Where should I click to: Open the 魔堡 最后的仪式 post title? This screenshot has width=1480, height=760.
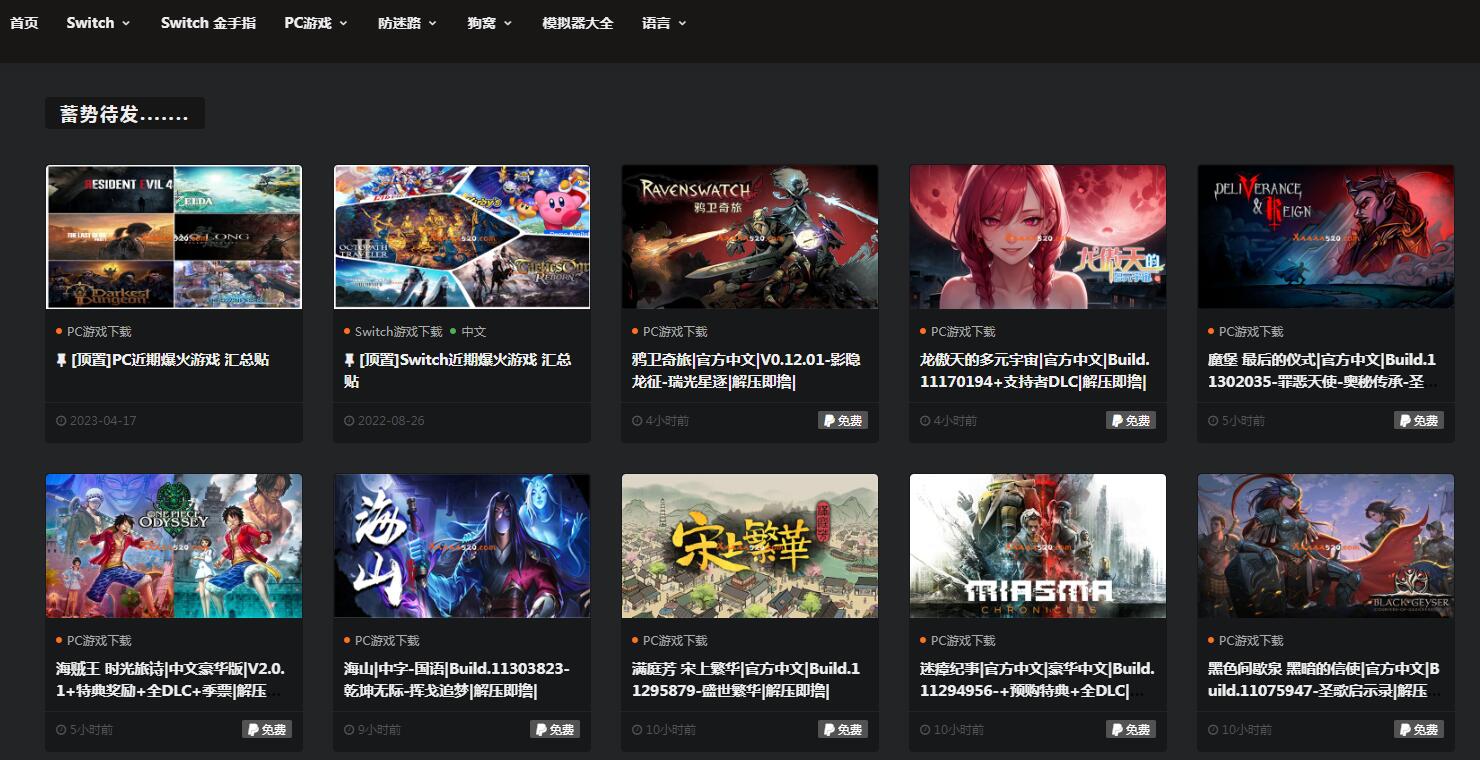(1323, 371)
